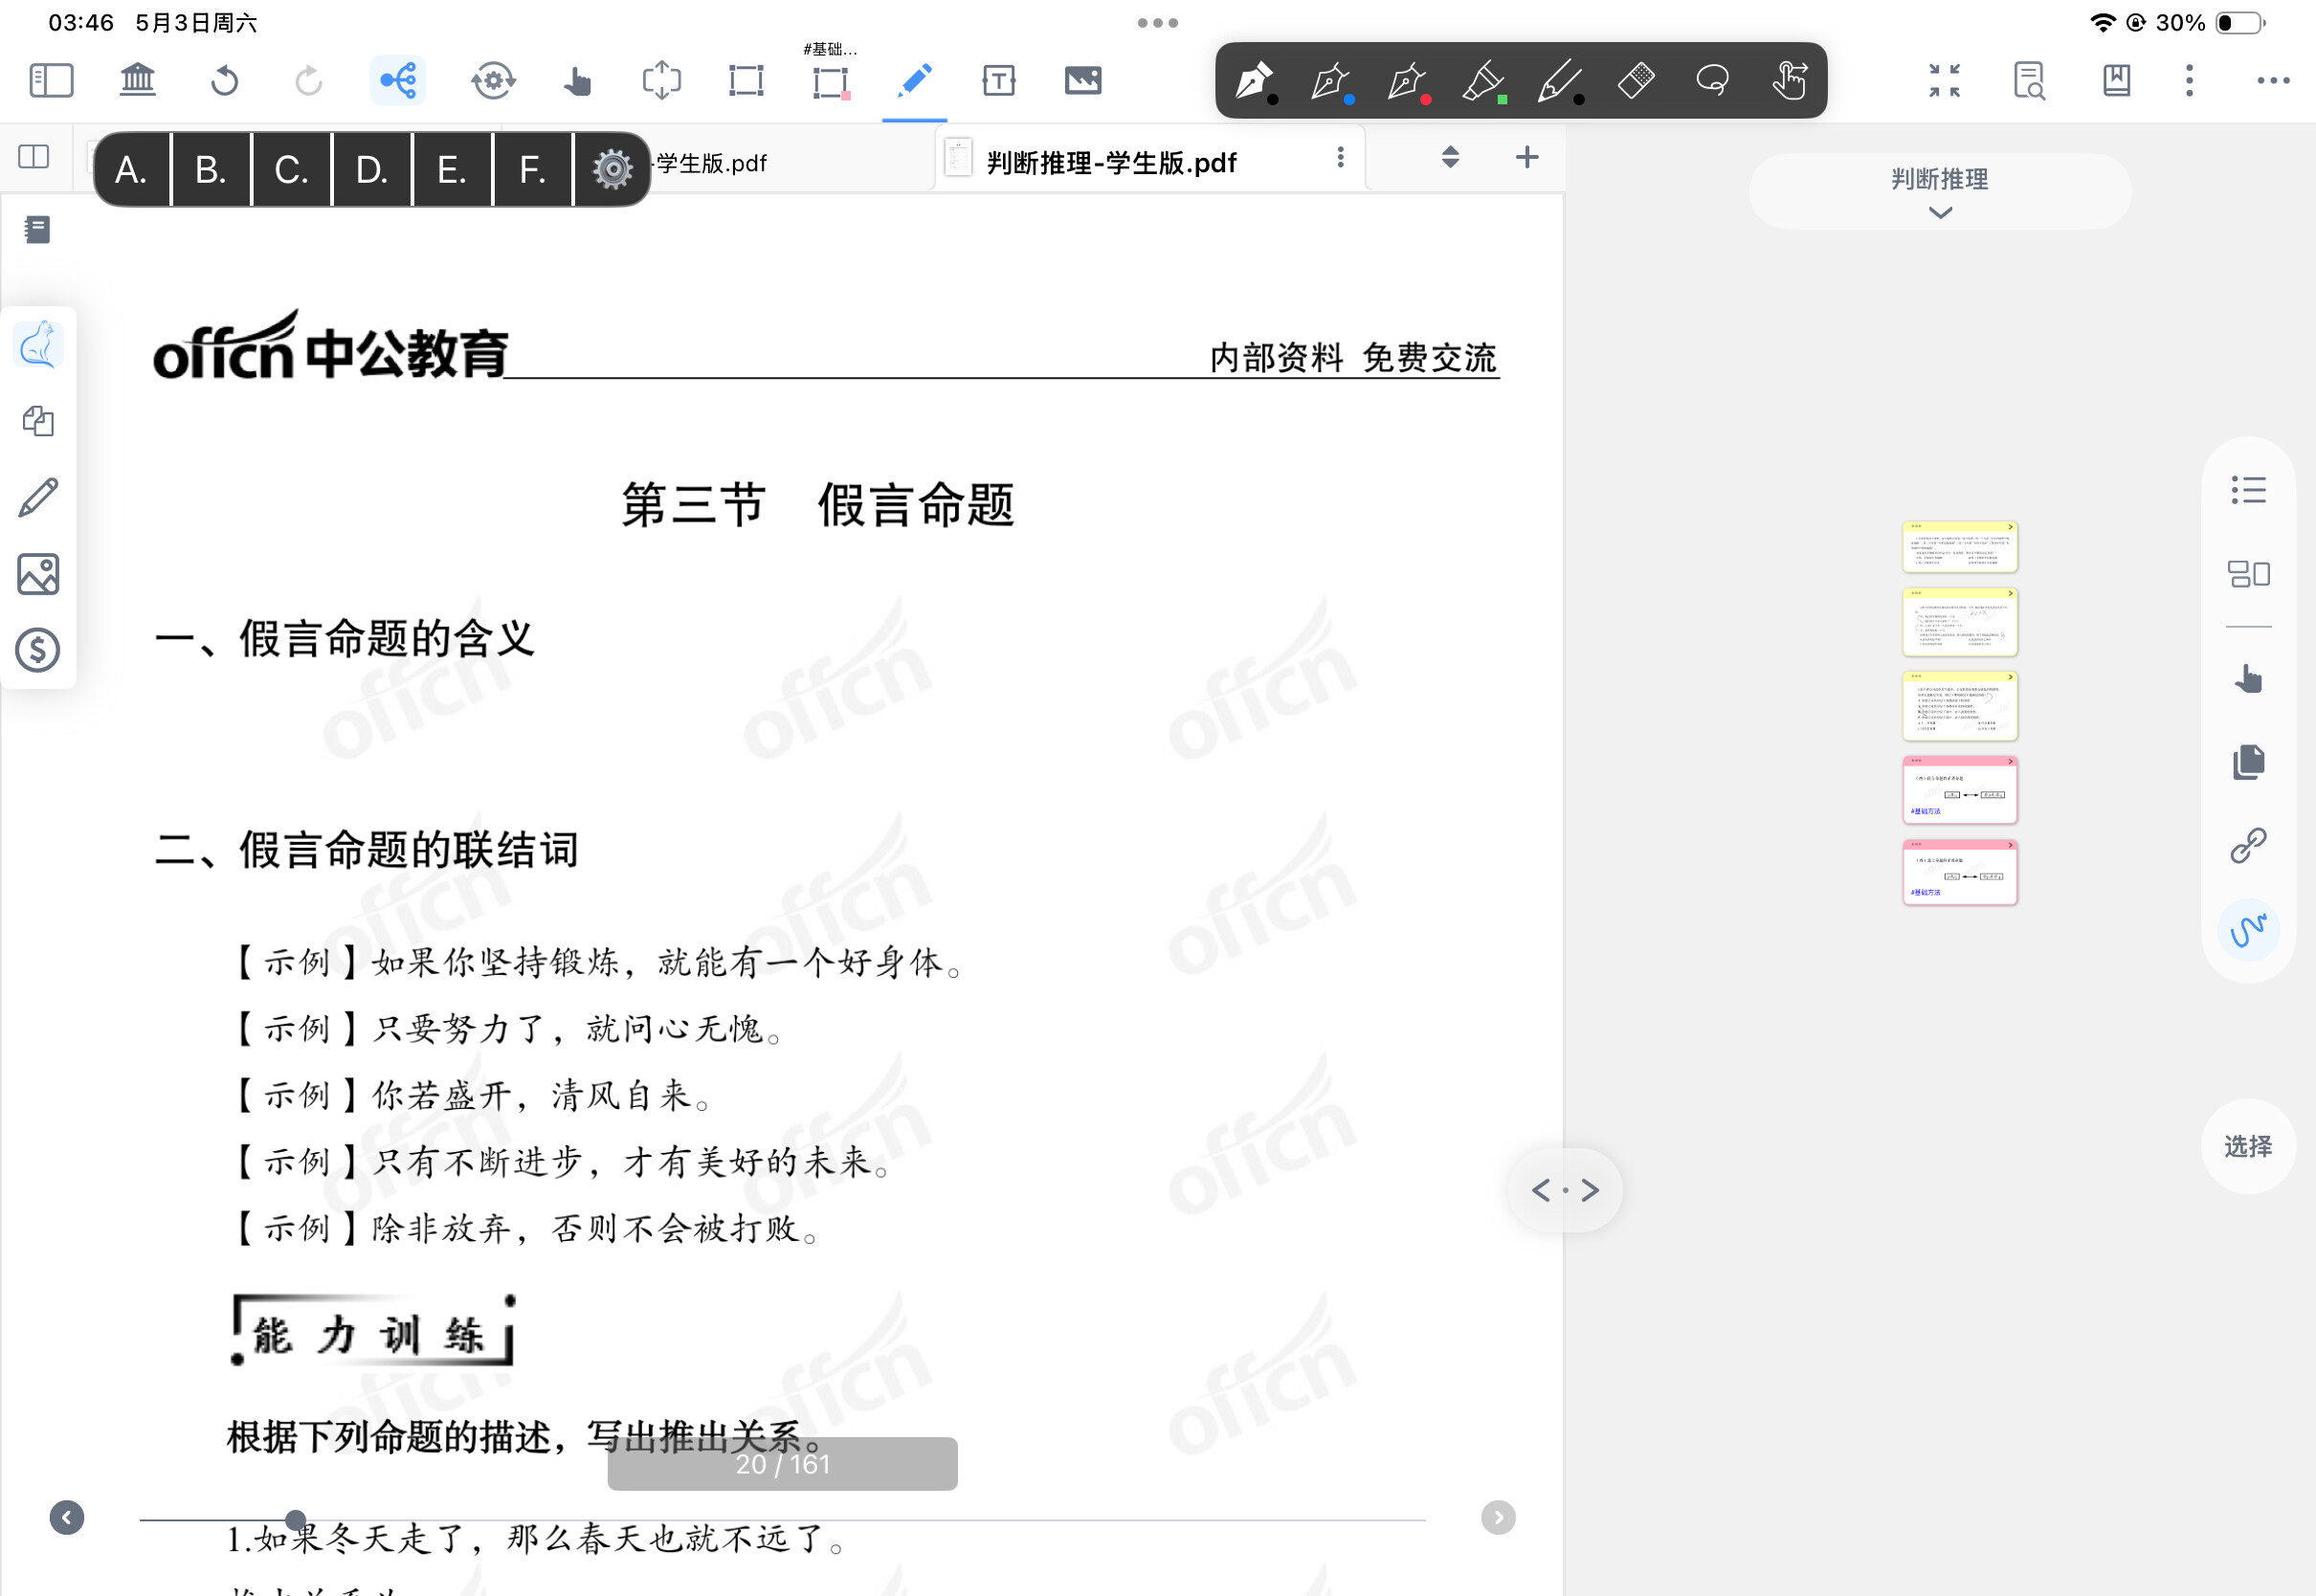Open the bookmark icon
Image resolution: width=2316 pixels, height=1596 pixels.
(x=2117, y=80)
